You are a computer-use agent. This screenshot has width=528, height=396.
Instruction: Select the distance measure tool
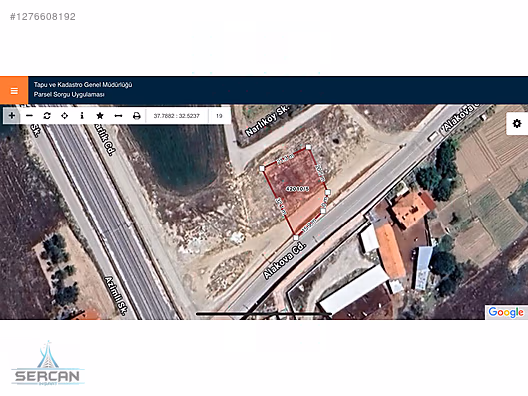118,116
